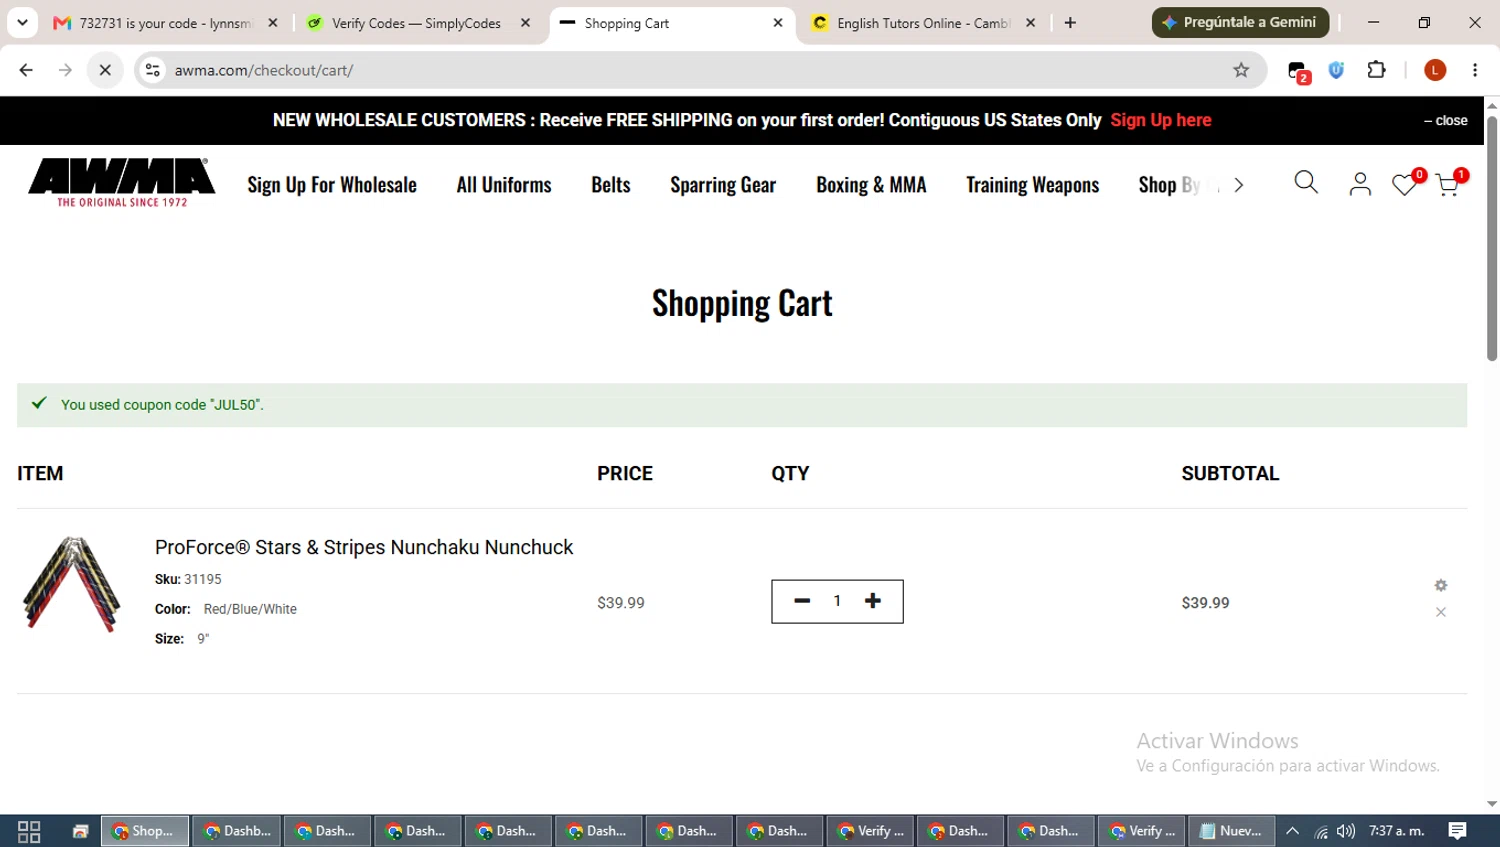Image resolution: width=1500 pixels, height=847 pixels.
Task: Close the Verify Codes — SimplyCodes tab
Action: pos(526,23)
